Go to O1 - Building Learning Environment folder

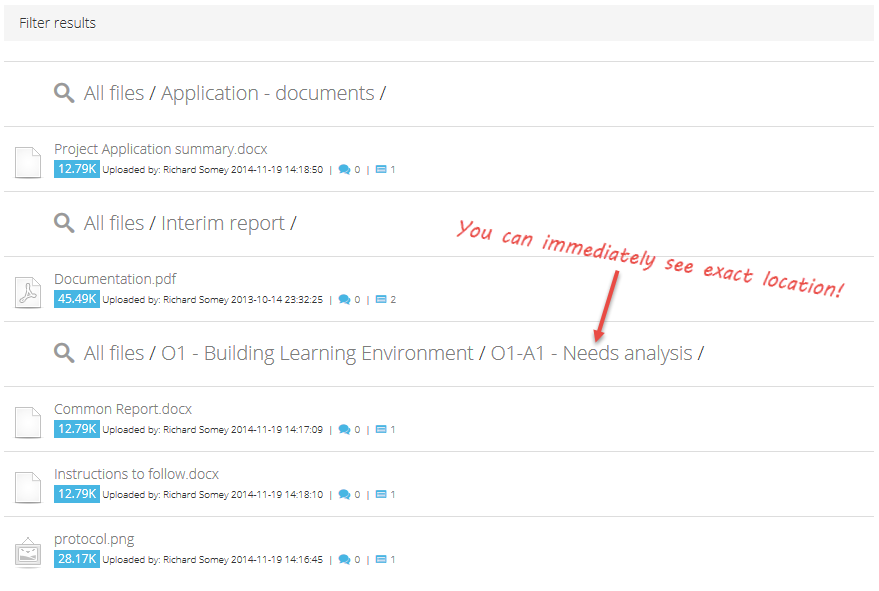point(317,354)
